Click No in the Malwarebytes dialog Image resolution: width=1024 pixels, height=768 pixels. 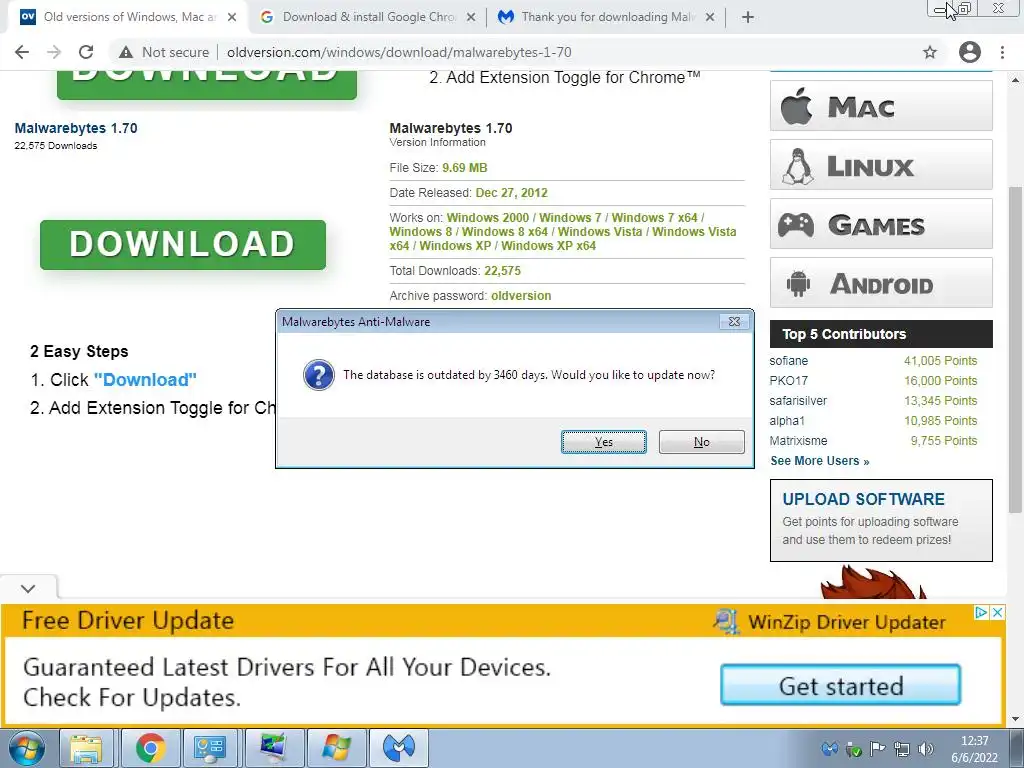tap(701, 441)
